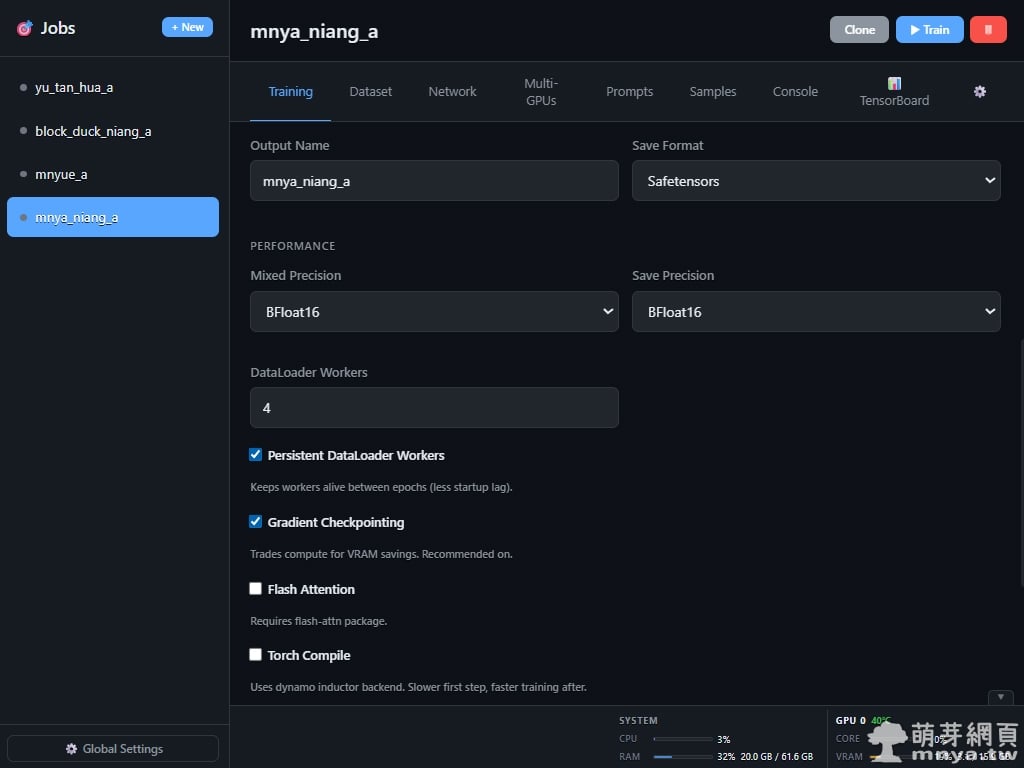The width and height of the screenshot is (1024, 768).
Task: Click the status dot beside mnyue_a
Action: (23, 174)
